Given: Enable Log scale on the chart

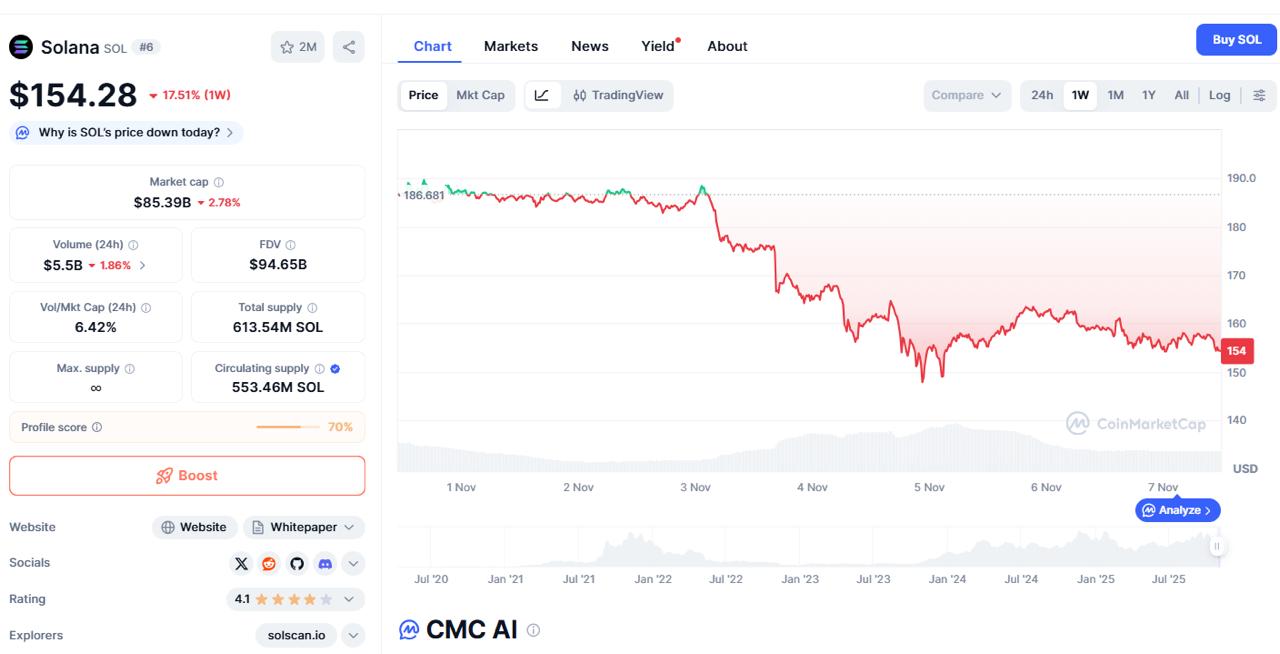Looking at the screenshot, I should (1219, 95).
